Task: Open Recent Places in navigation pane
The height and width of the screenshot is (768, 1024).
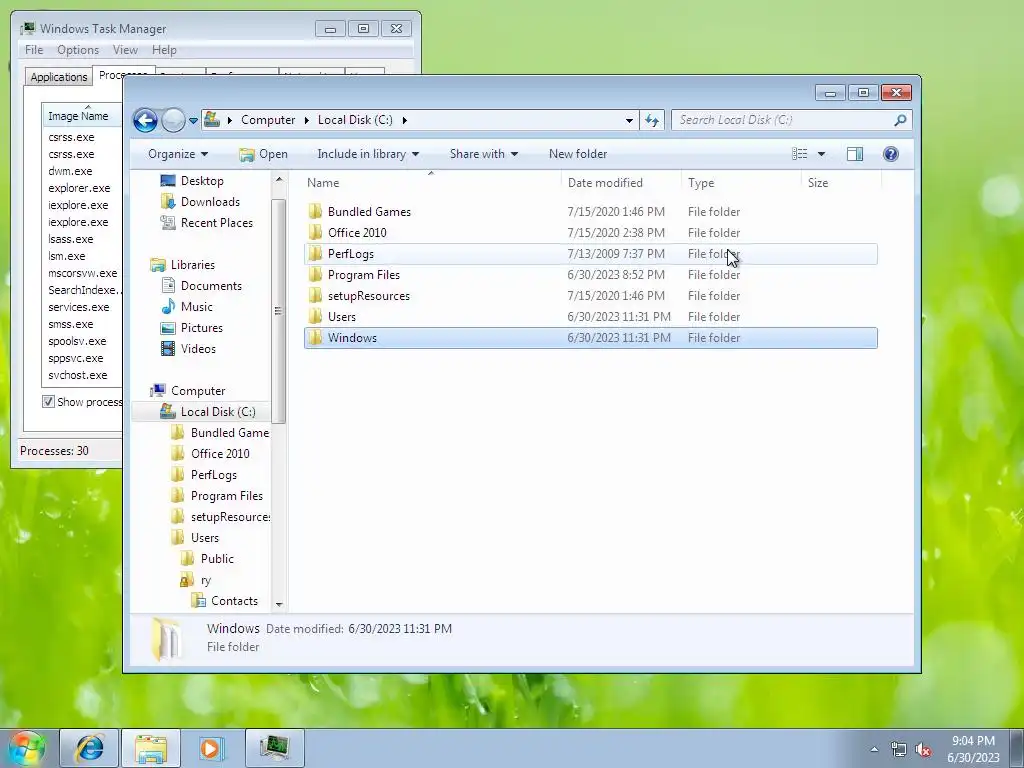Action: [216, 223]
